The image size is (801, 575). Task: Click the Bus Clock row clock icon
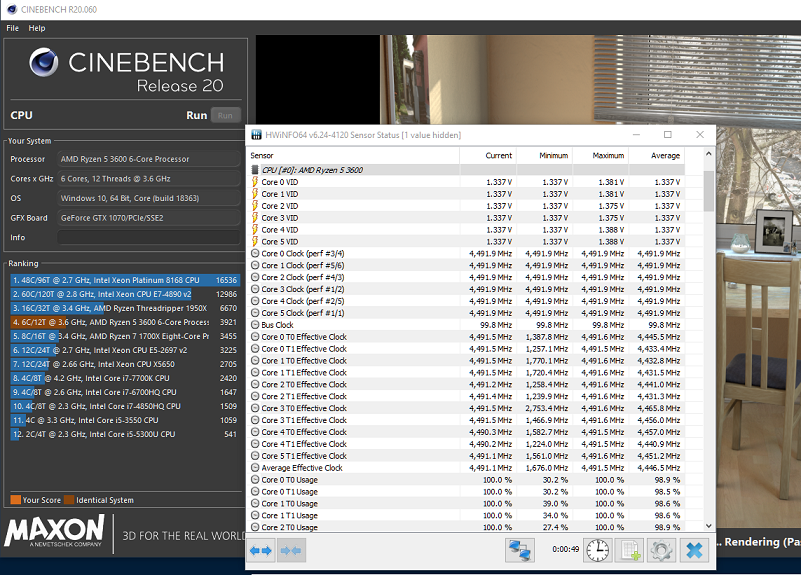click(255, 325)
